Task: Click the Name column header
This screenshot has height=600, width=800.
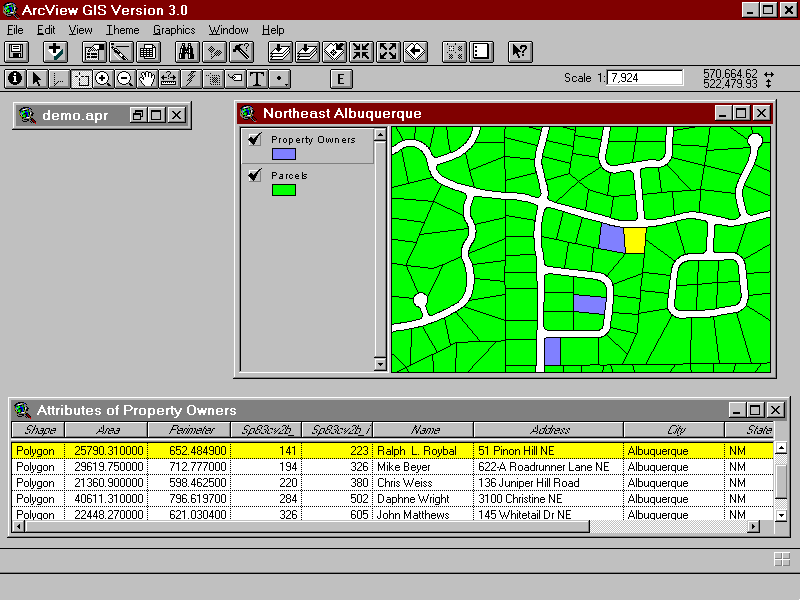Action: point(423,430)
